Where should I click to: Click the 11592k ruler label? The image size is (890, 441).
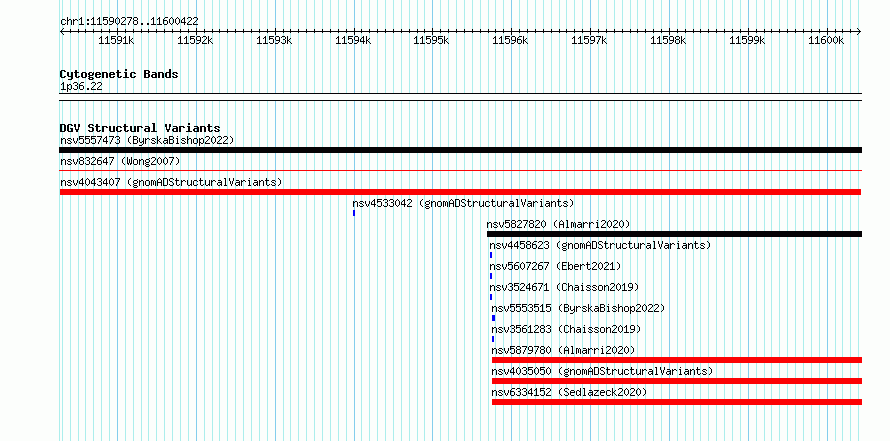tap(195, 40)
